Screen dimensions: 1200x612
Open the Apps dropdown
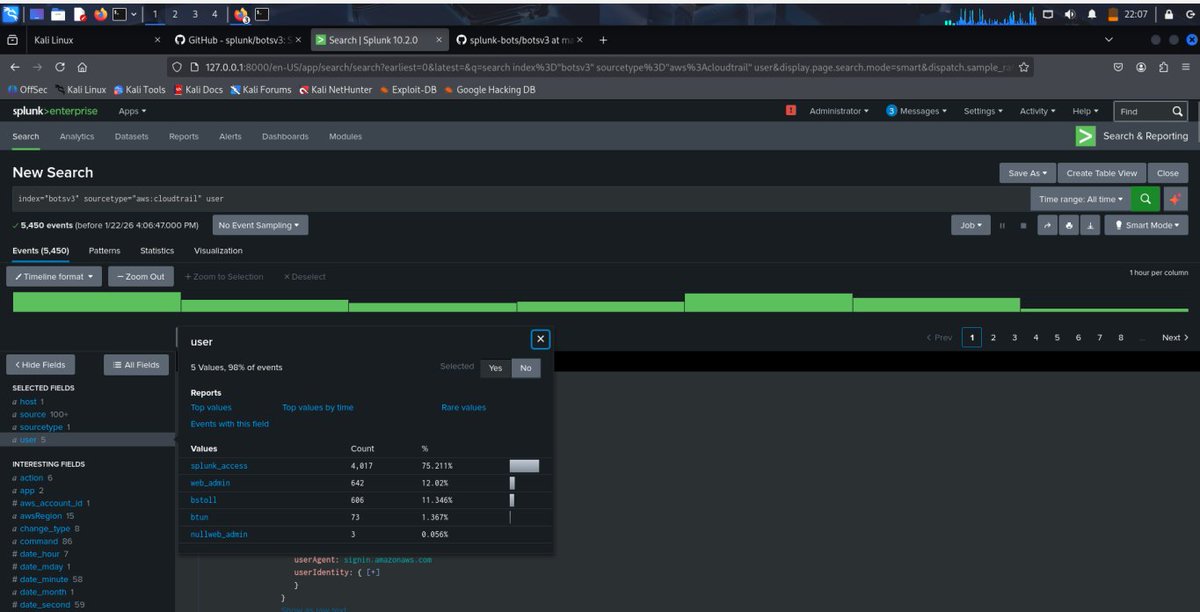tap(132, 111)
